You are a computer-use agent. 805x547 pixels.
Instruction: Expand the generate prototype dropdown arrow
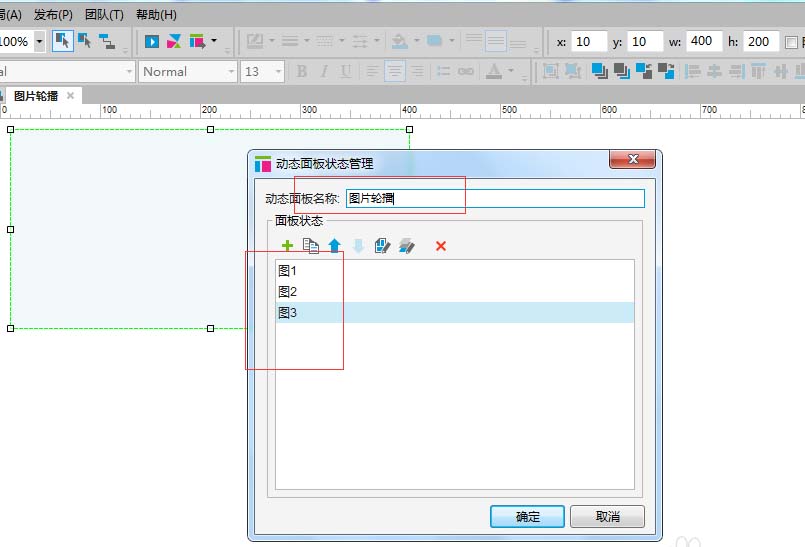(x=214, y=40)
